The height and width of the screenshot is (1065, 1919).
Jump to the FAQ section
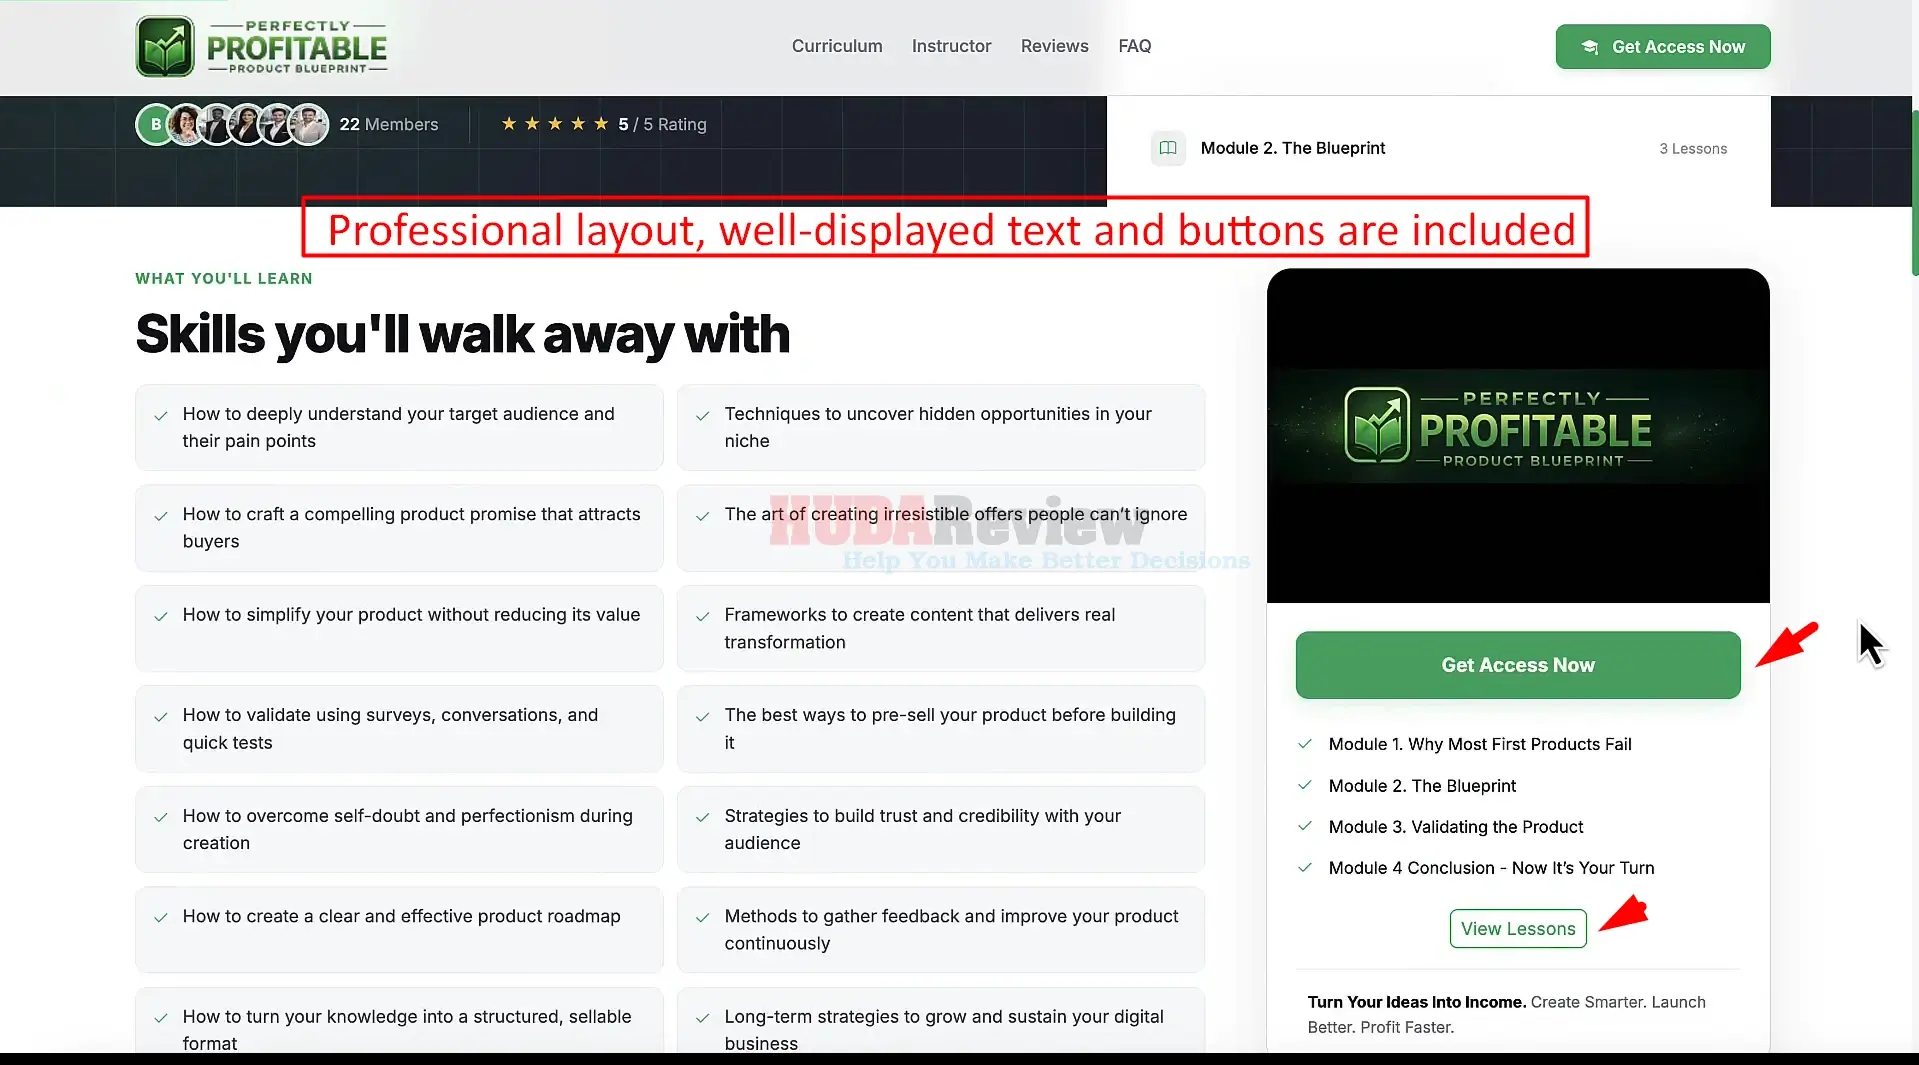coord(1134,46)
